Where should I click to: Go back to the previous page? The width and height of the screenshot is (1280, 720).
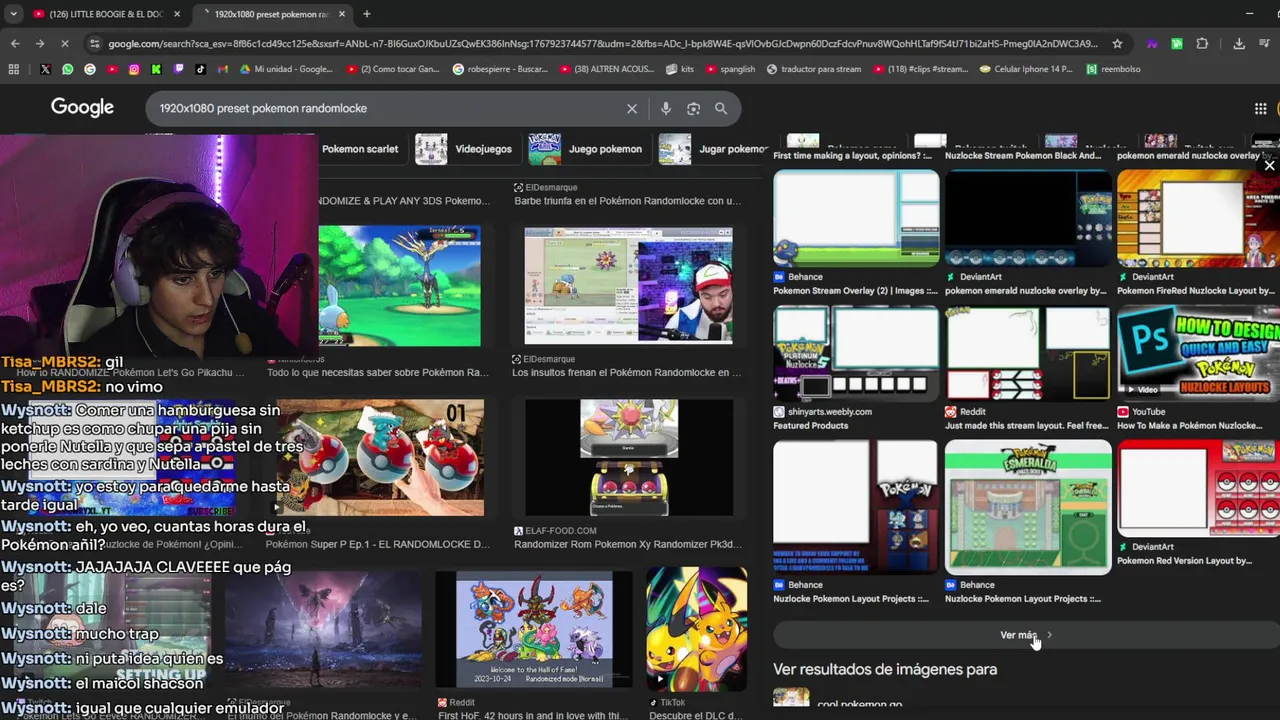pos(15,44)
